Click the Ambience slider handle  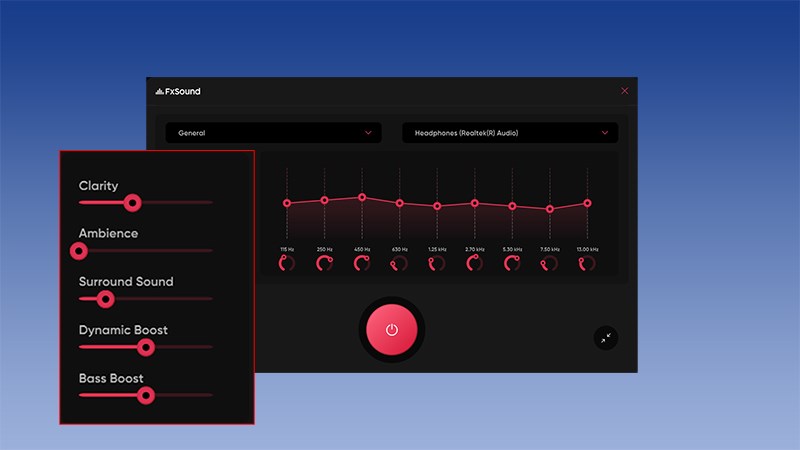(79, 251)
